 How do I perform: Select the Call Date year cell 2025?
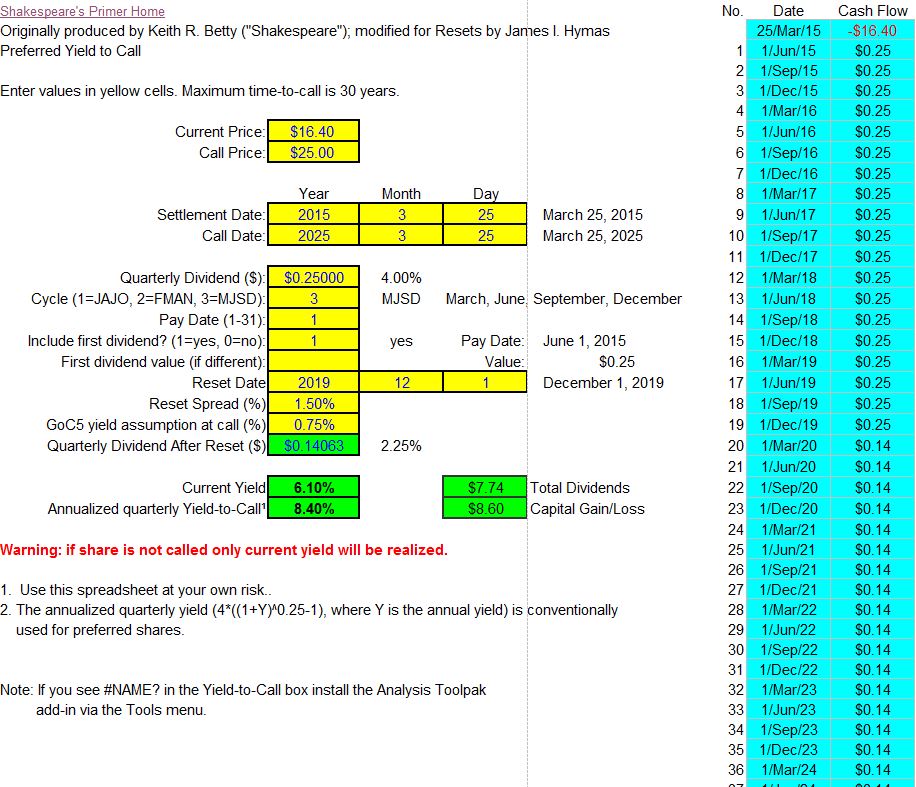313,236
